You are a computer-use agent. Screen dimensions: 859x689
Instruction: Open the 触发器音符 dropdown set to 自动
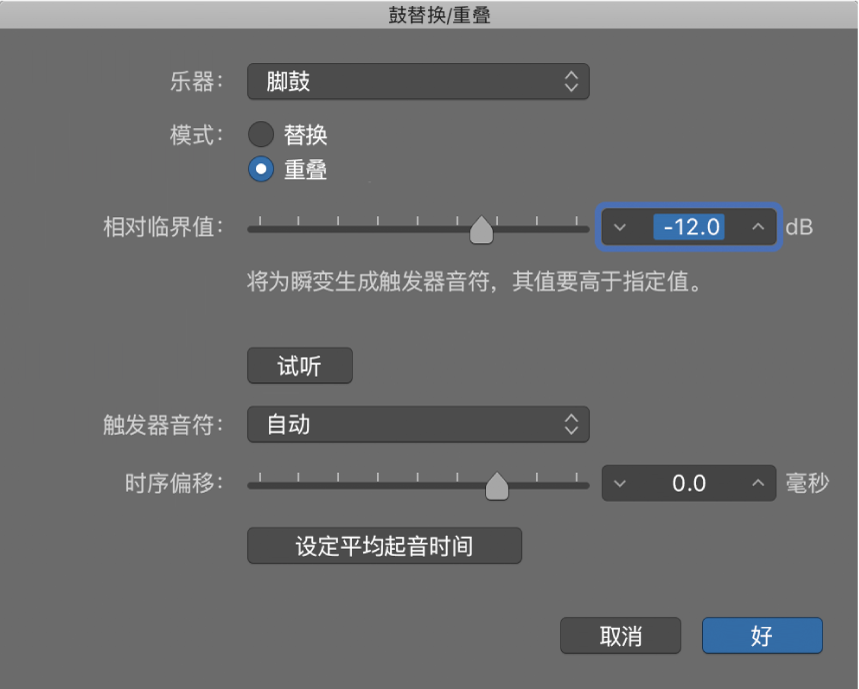[x=418, y=424]
